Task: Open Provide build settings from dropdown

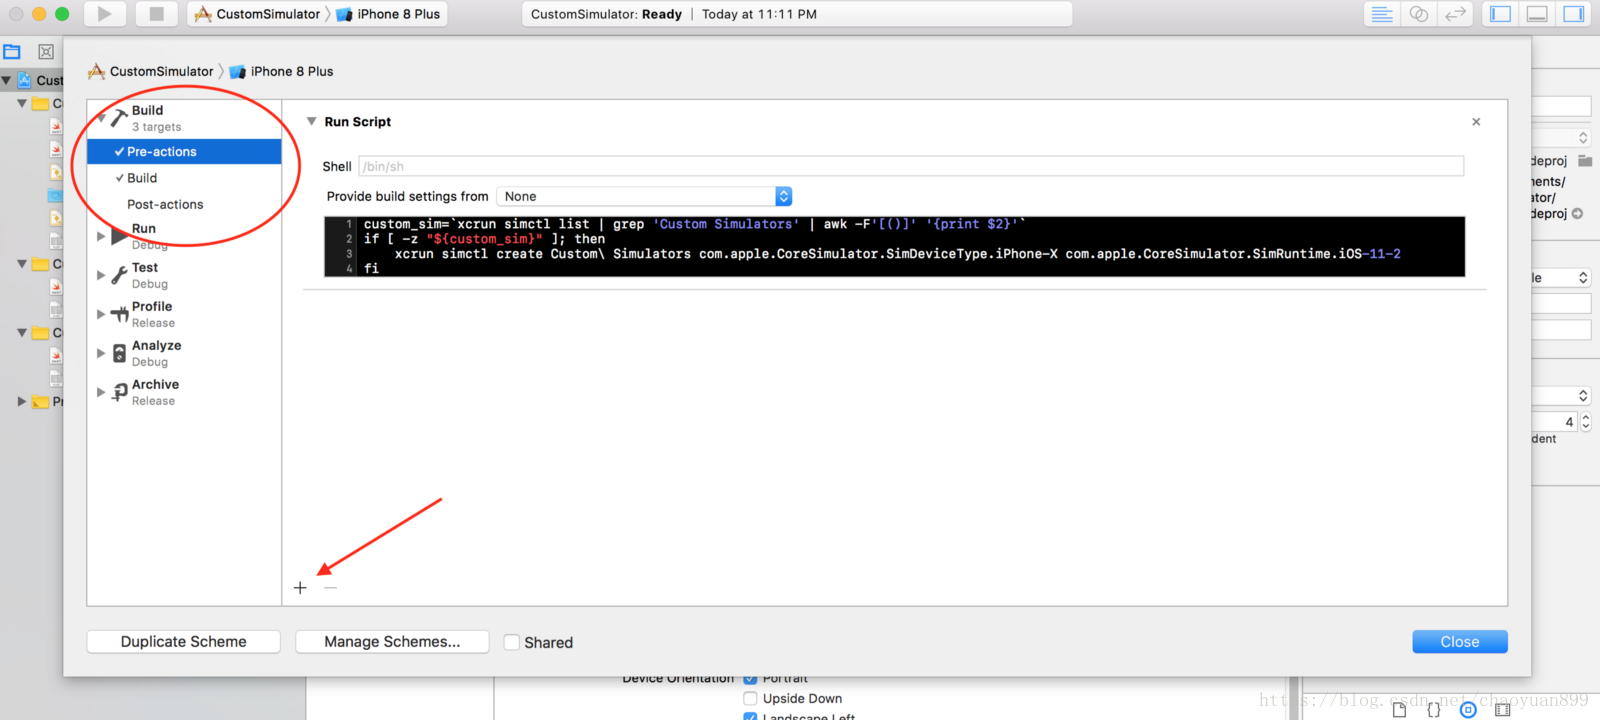Action: [x=644, y=196]
